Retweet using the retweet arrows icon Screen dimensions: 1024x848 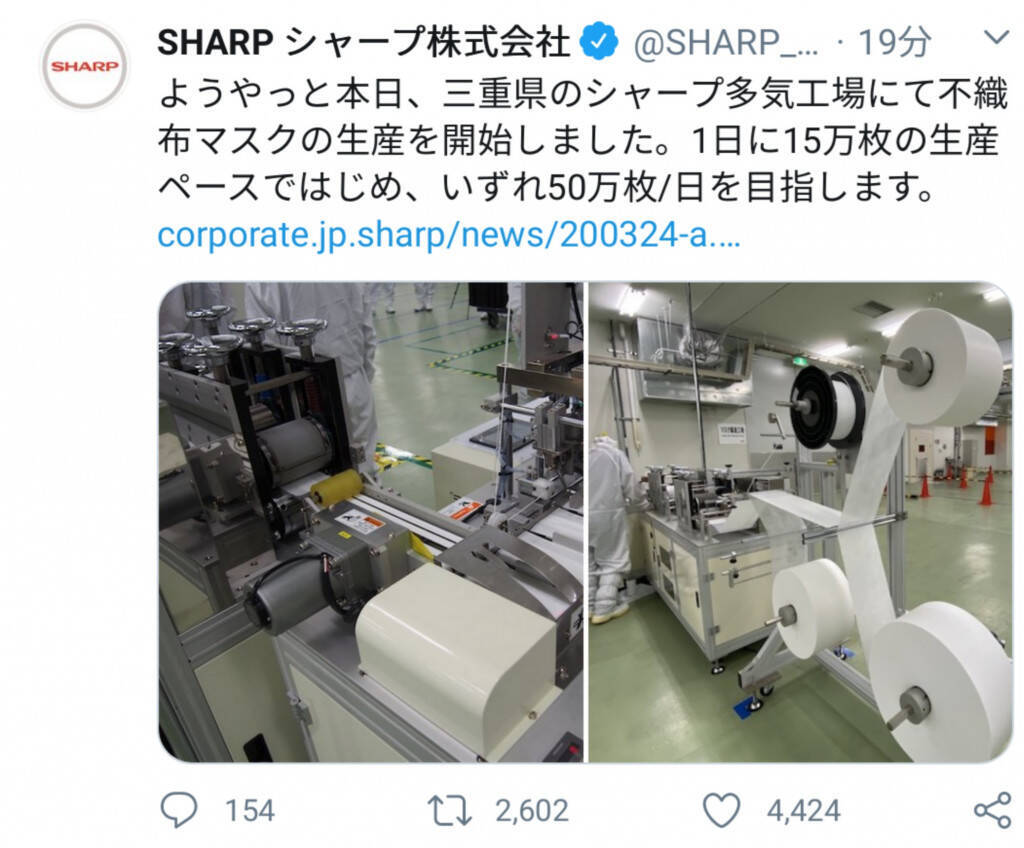449,810
